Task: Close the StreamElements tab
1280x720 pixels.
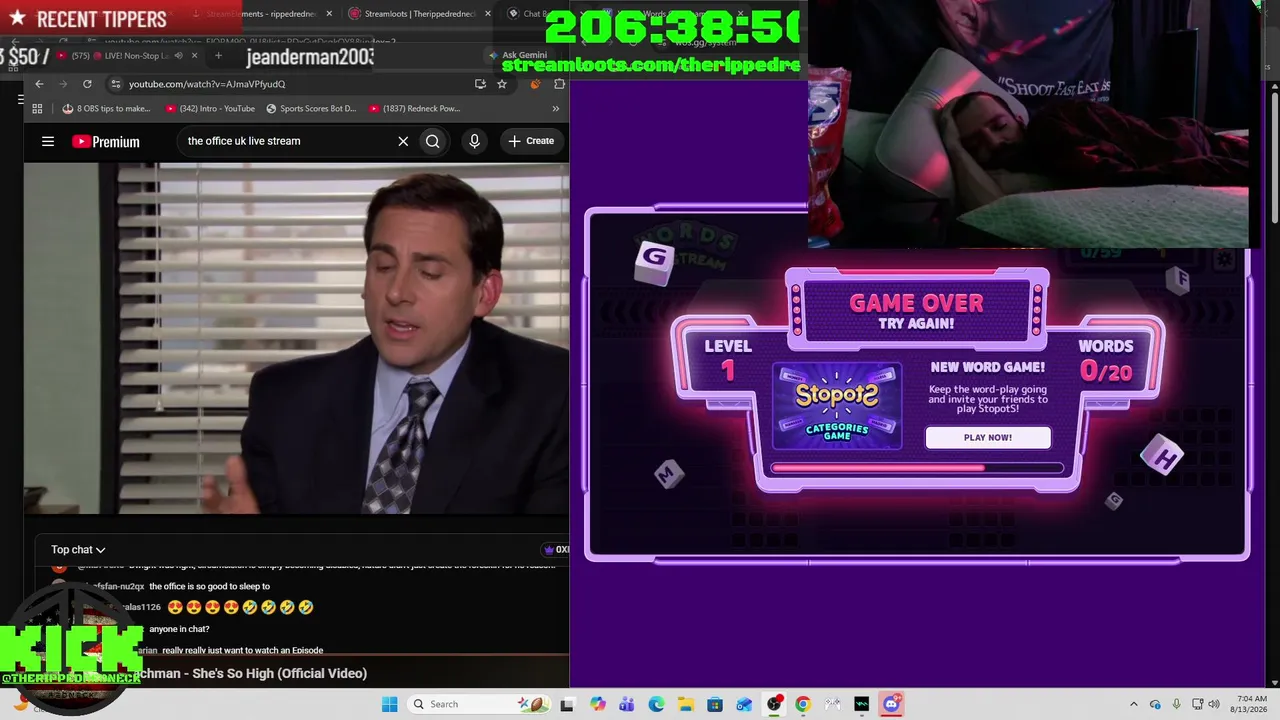Action: 329,14
